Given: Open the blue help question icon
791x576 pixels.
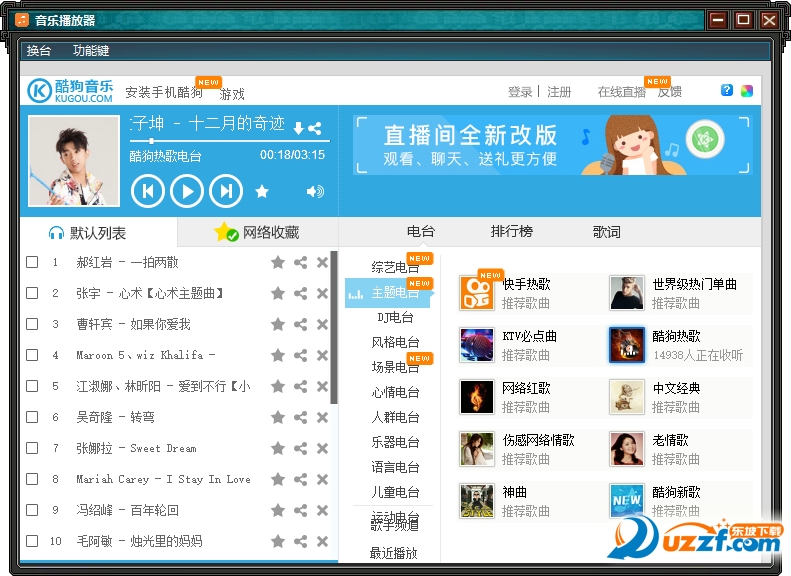Looking at the screenshot, I should click(727, 90).
